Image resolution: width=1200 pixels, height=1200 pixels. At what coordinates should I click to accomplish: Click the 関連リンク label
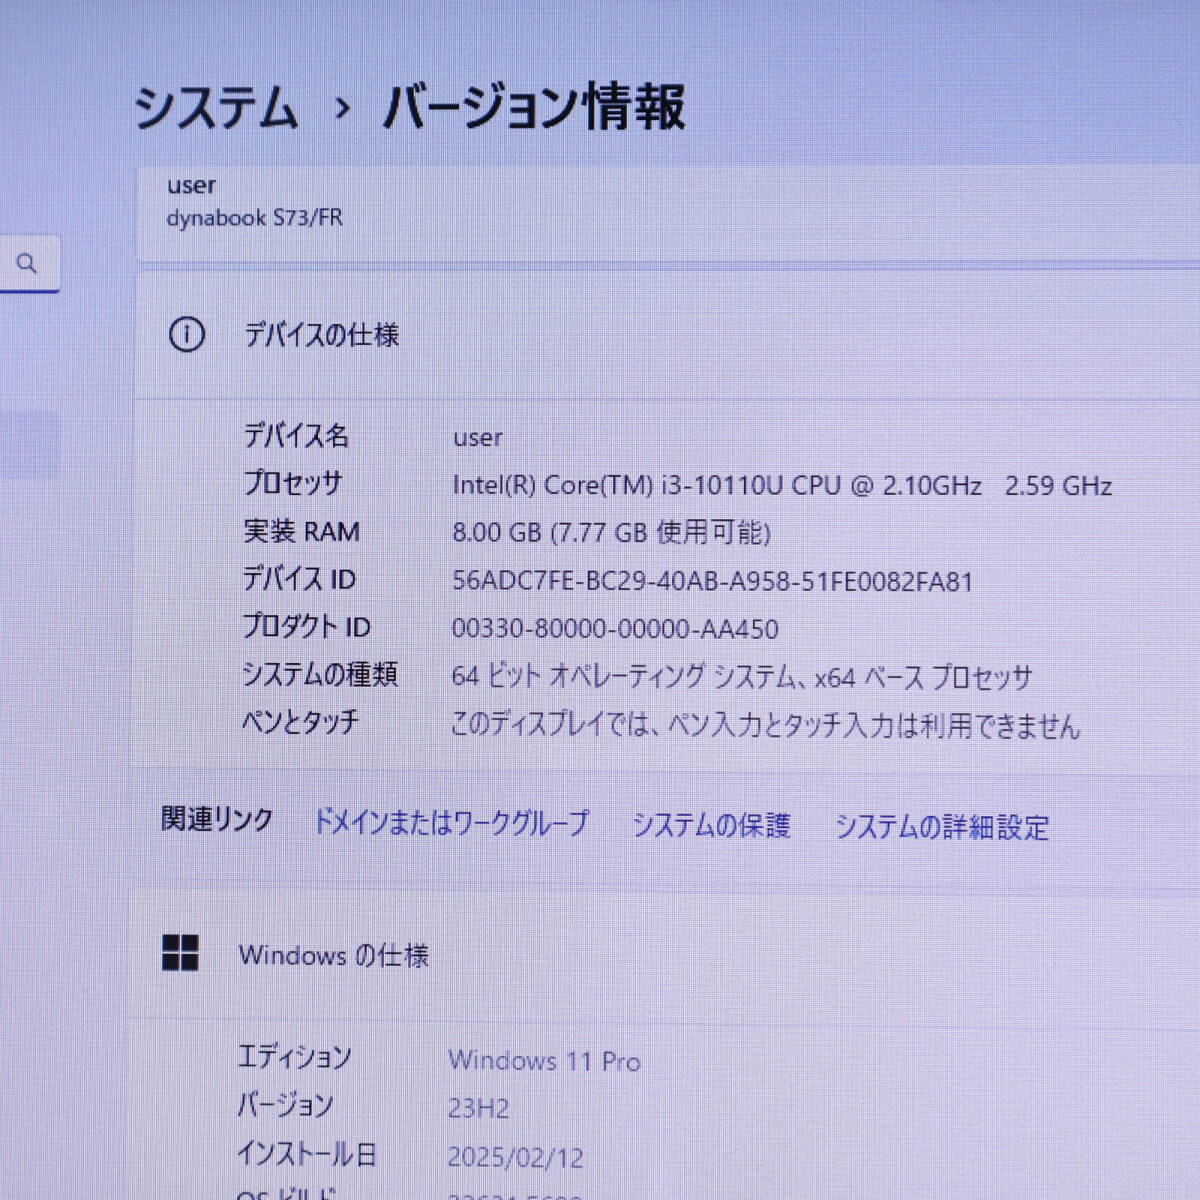[x=217, y=820]
